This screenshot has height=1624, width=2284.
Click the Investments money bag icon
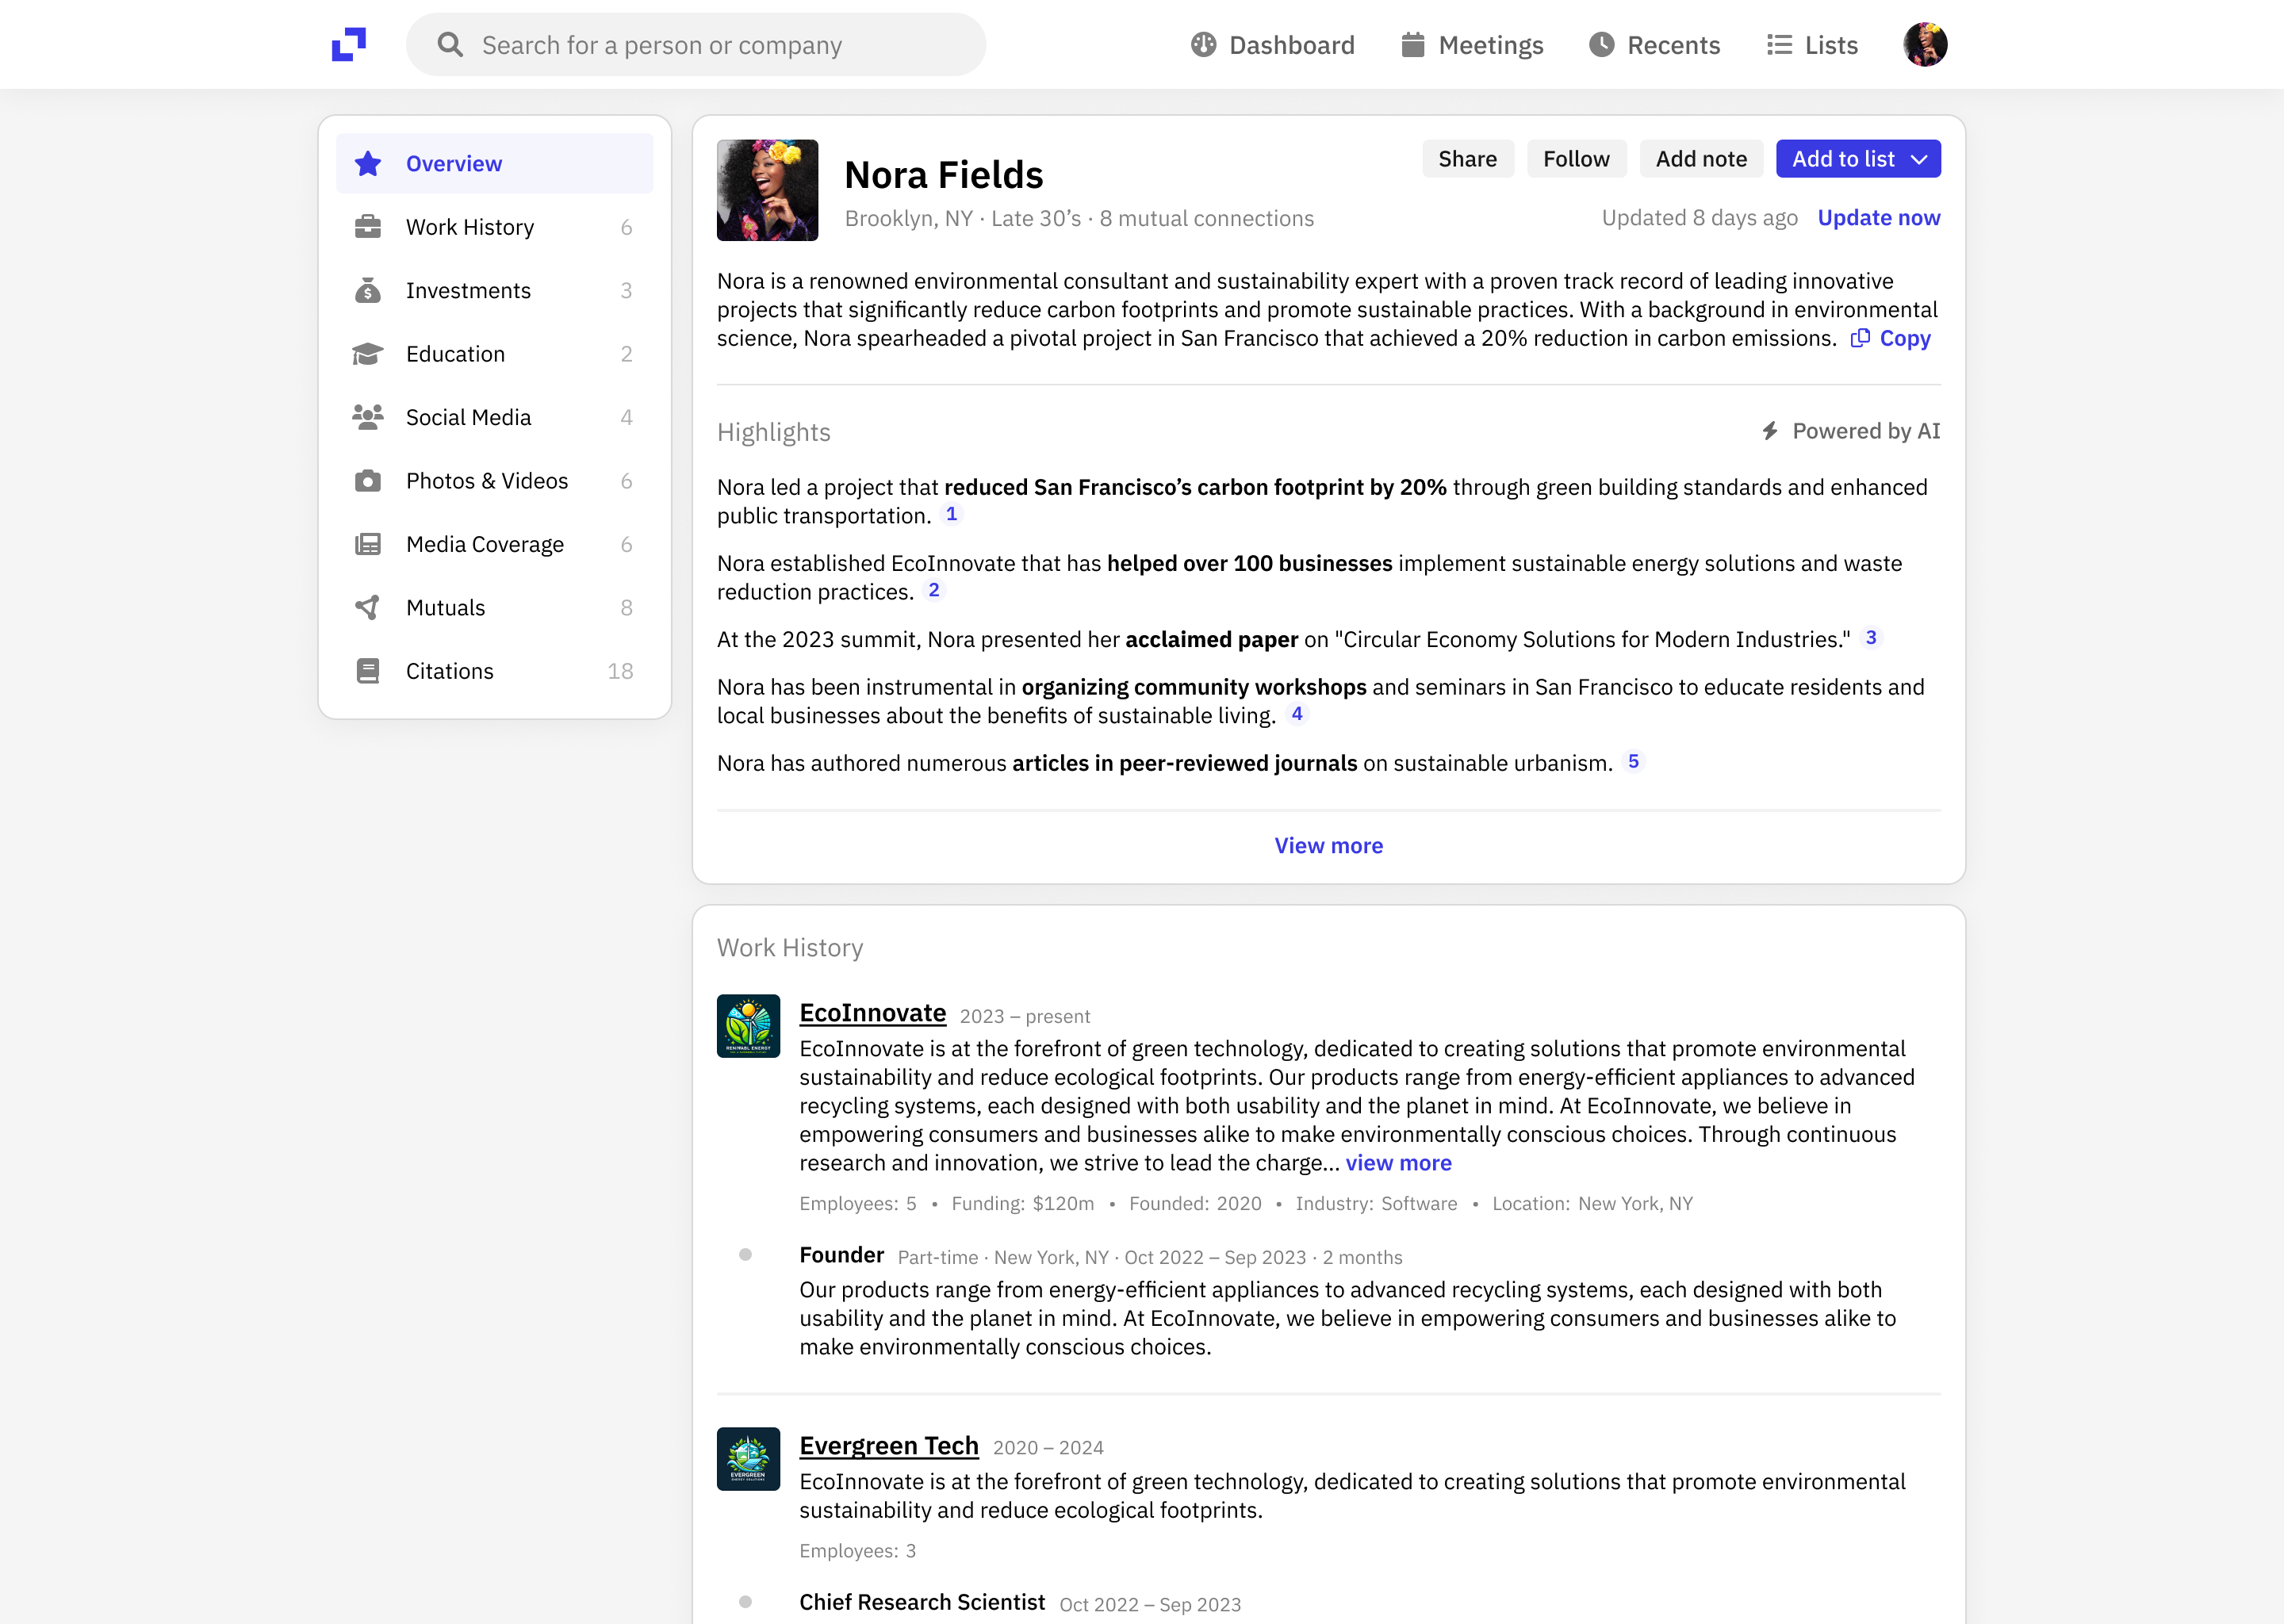click(368, 291)
